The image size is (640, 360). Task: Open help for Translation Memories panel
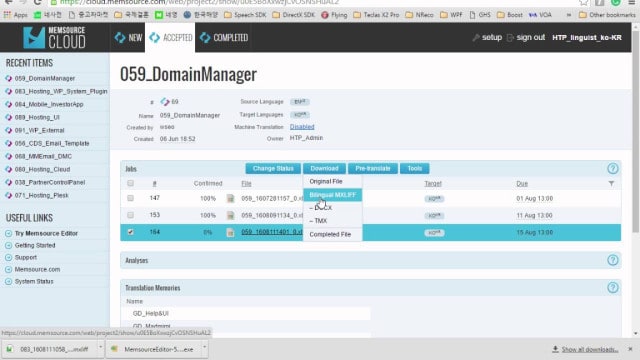[613, 288]
